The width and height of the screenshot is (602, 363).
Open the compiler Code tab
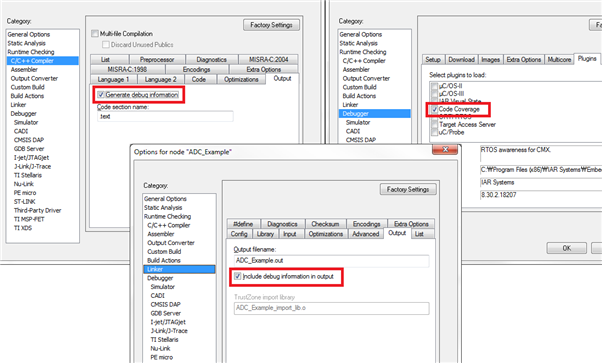[198, 80]
